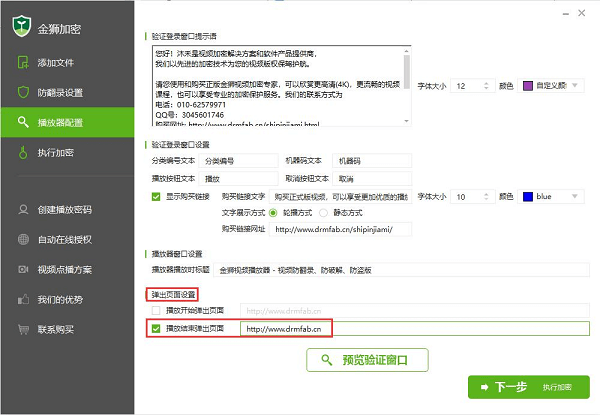Select the 轮播方式 radio button
The height and width of the screenshot is (415, 600).
[273, 213]
